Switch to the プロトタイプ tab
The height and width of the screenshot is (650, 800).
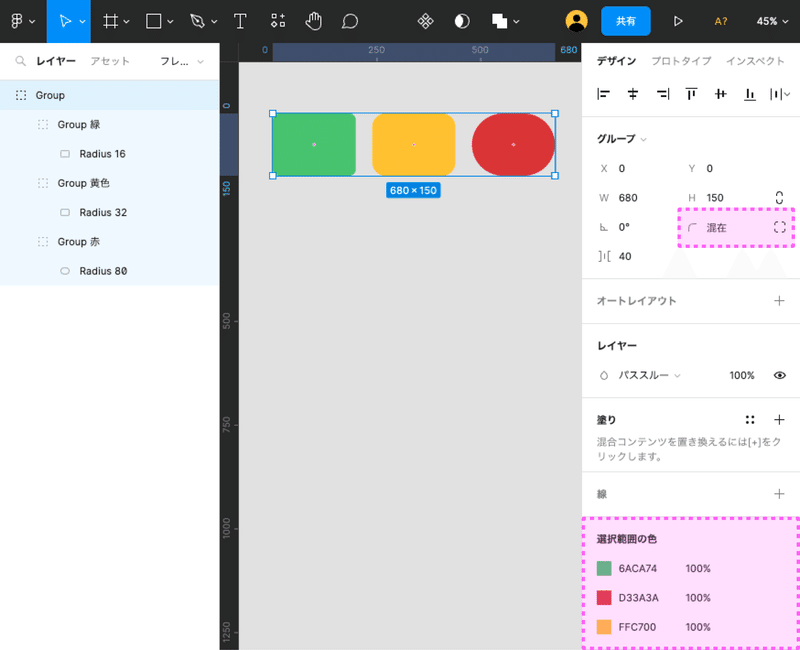(x=681, y=61)
